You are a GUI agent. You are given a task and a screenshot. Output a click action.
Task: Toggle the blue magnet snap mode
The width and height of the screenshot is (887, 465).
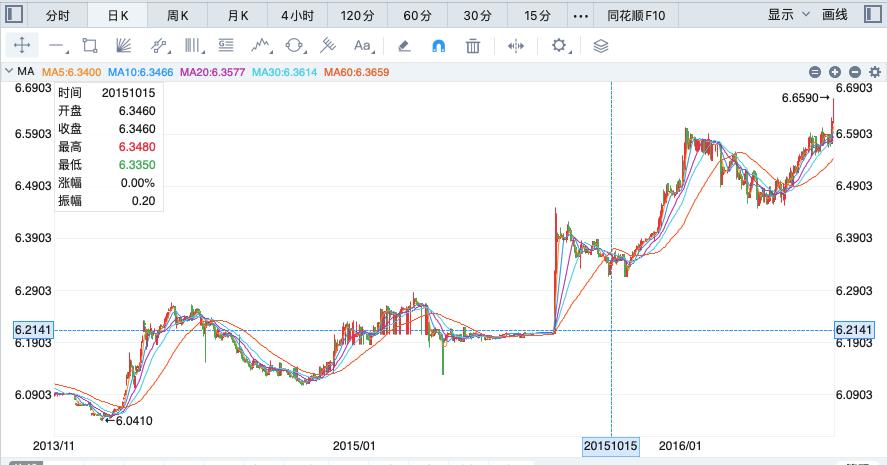438,46
